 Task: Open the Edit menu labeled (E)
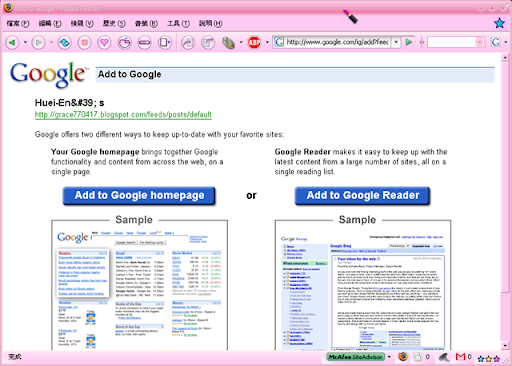coord(50,23)
